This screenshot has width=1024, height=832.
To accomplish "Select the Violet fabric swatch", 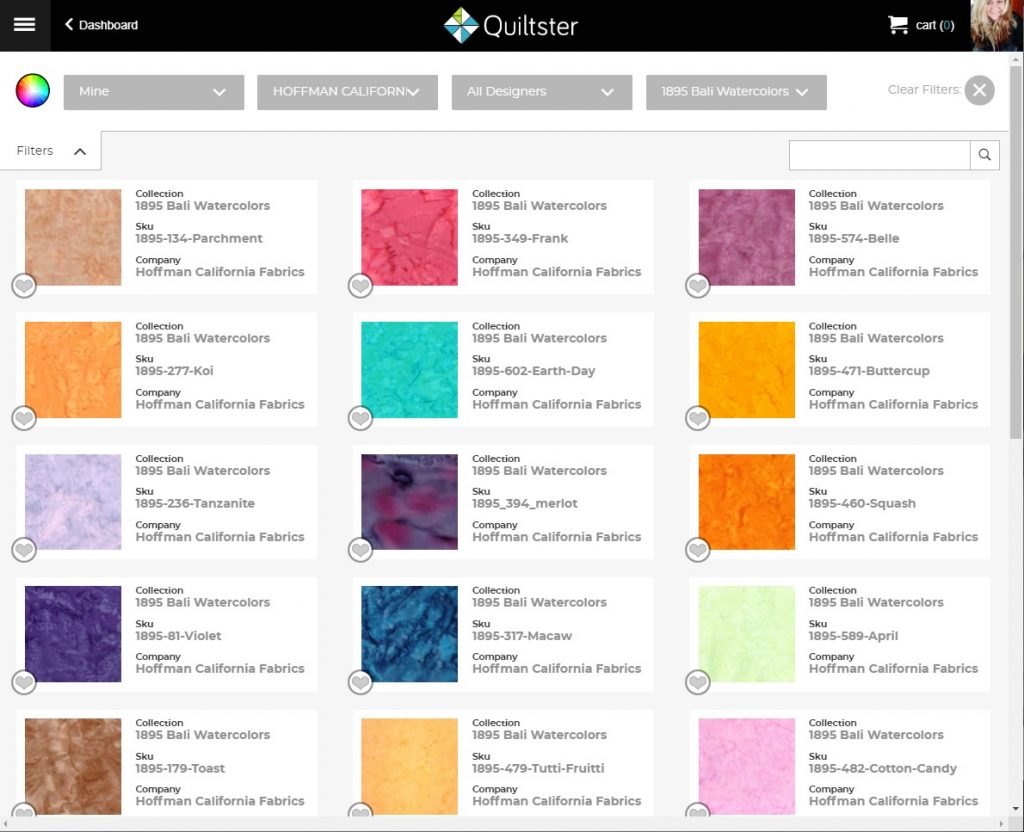I will pos(73,634).
